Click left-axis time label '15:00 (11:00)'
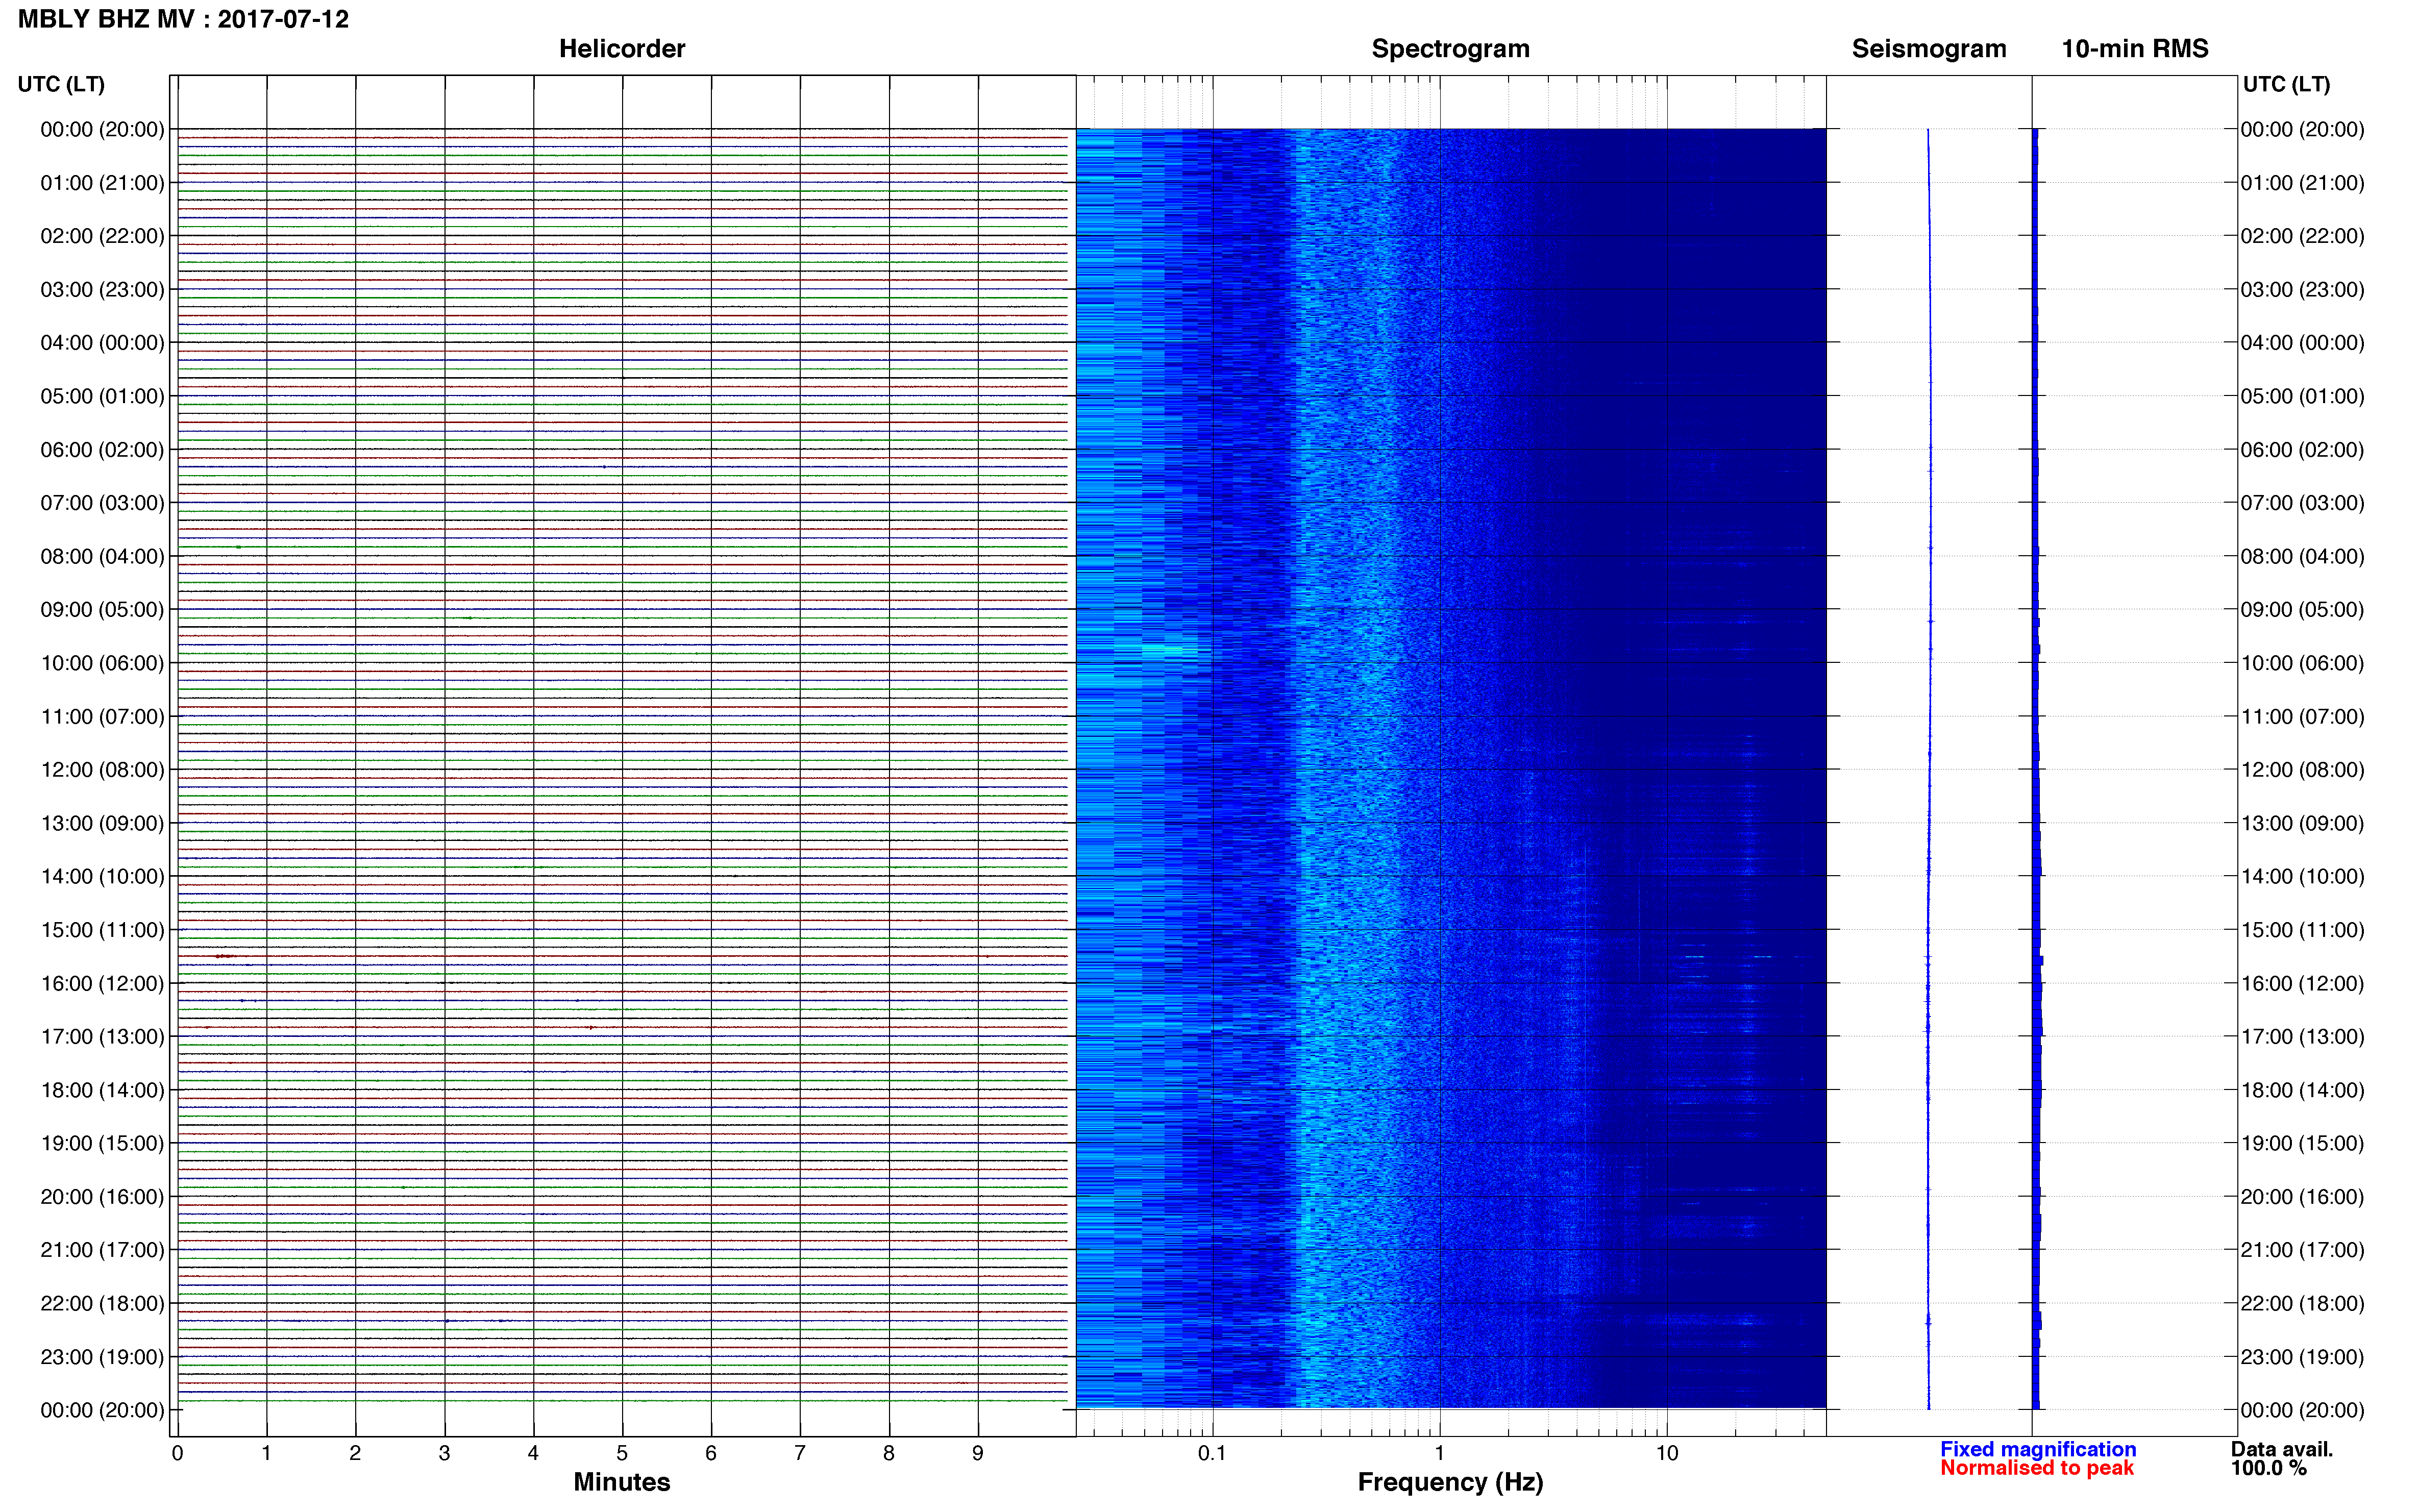Viewport: 2419px width, 1512px height. tap(102, 930)
